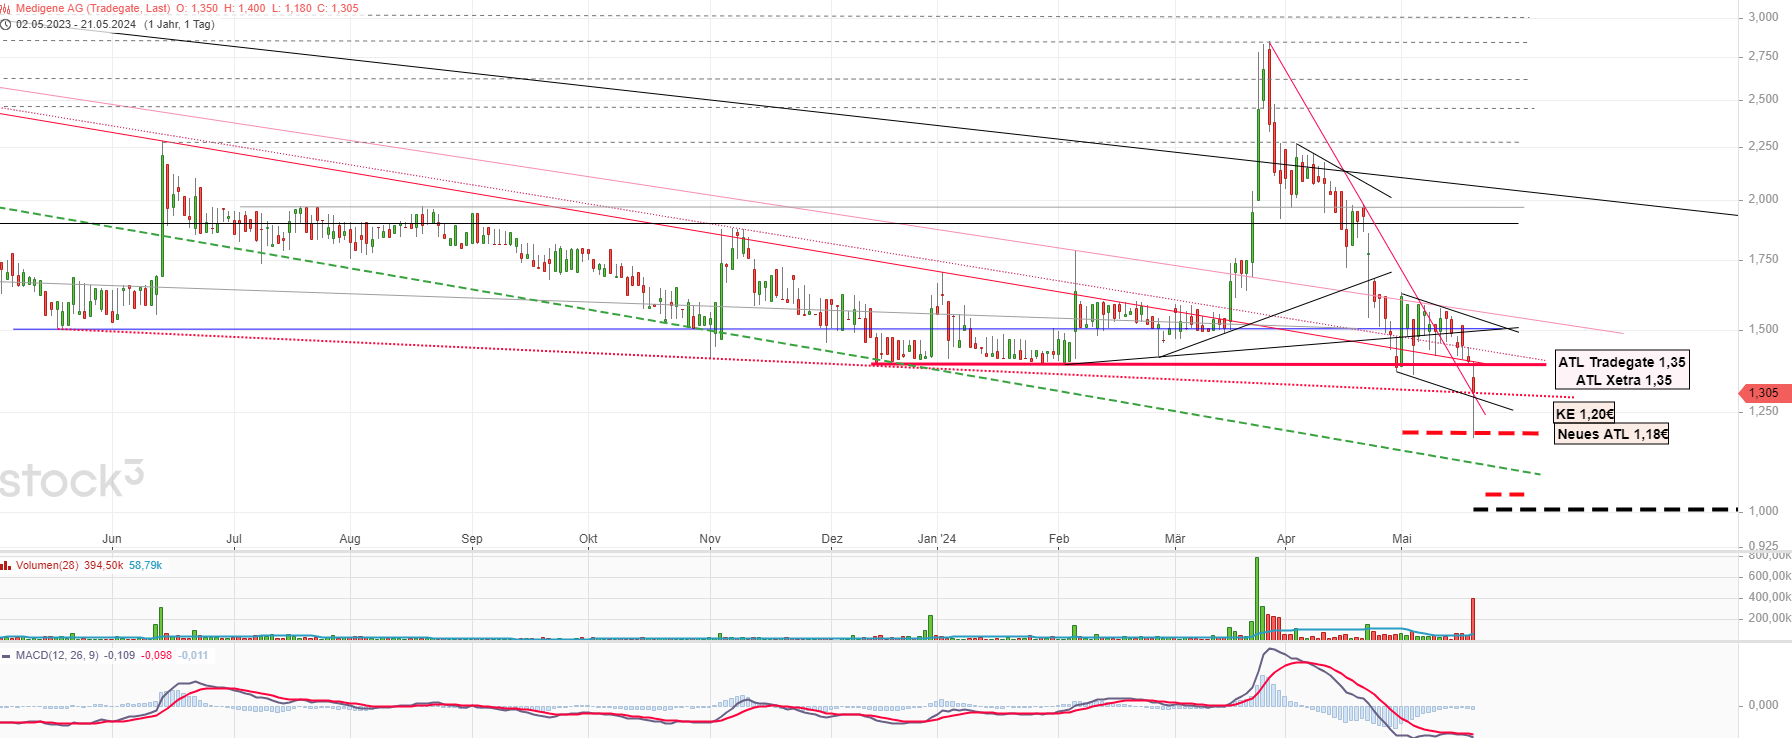Click the 'KE 1,20€' annotation label
The height and width of the screenshot is (738, 1792).
tap(1584, 414)
